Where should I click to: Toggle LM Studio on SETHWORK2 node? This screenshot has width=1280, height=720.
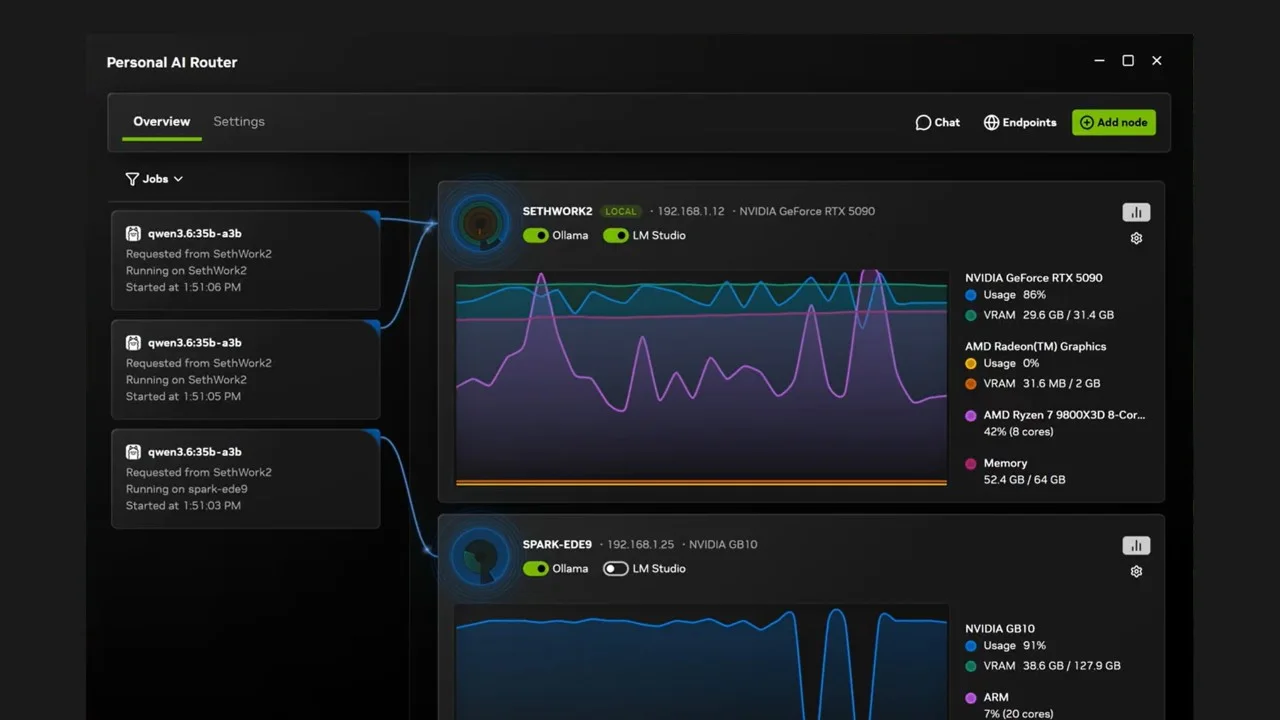616,236
